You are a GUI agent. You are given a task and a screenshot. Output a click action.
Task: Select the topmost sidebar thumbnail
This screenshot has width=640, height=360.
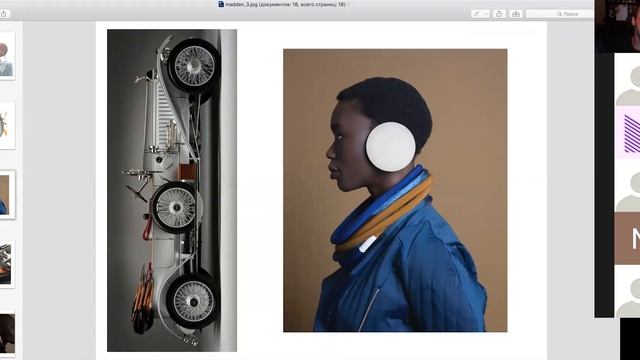click(6, 56)
